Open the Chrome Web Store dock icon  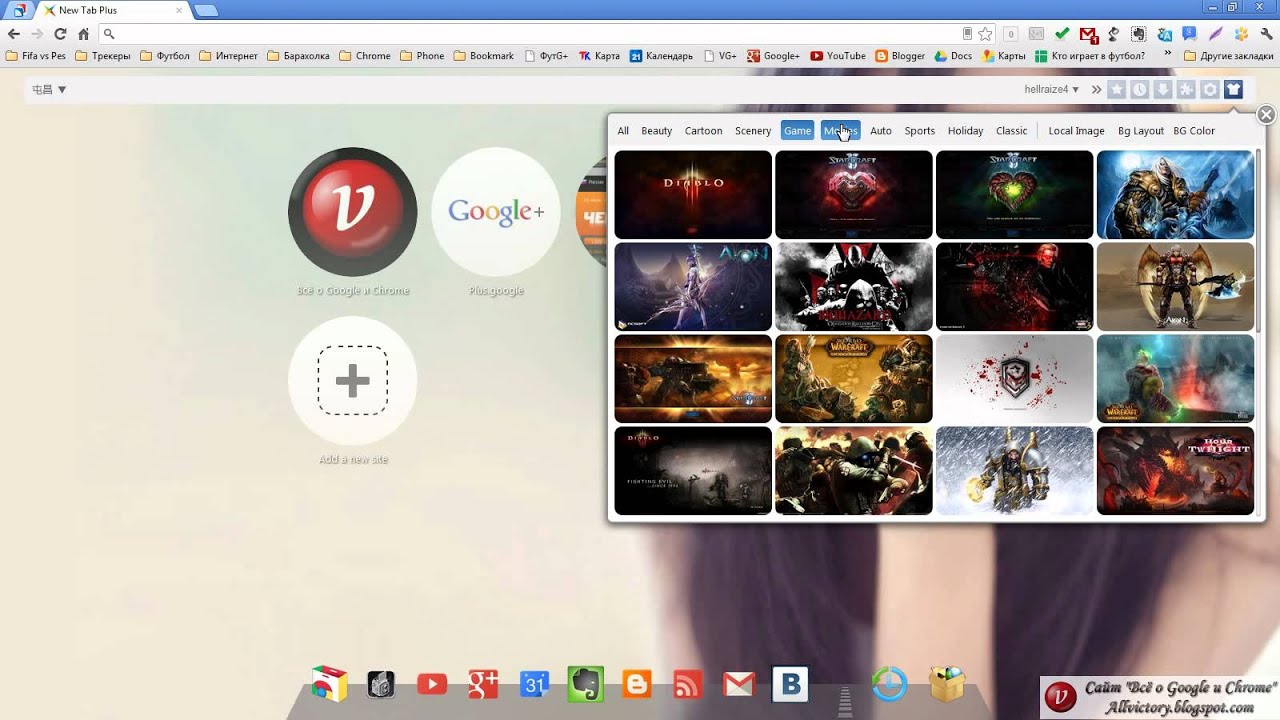[329, 684]
